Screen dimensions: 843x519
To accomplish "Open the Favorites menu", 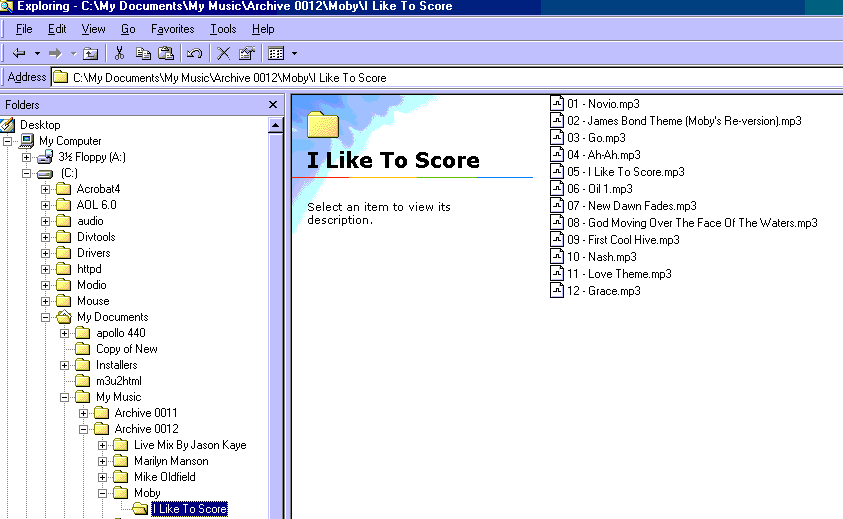I will (x=173, y=29).
